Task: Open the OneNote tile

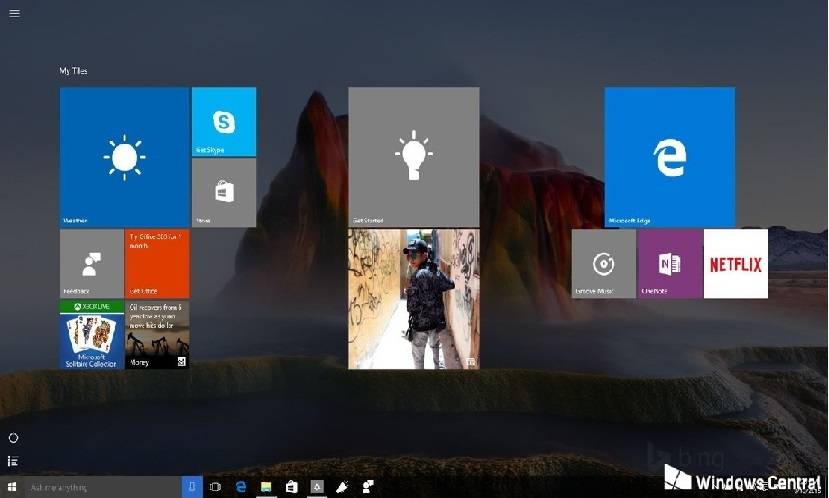Action: (669, 263)
